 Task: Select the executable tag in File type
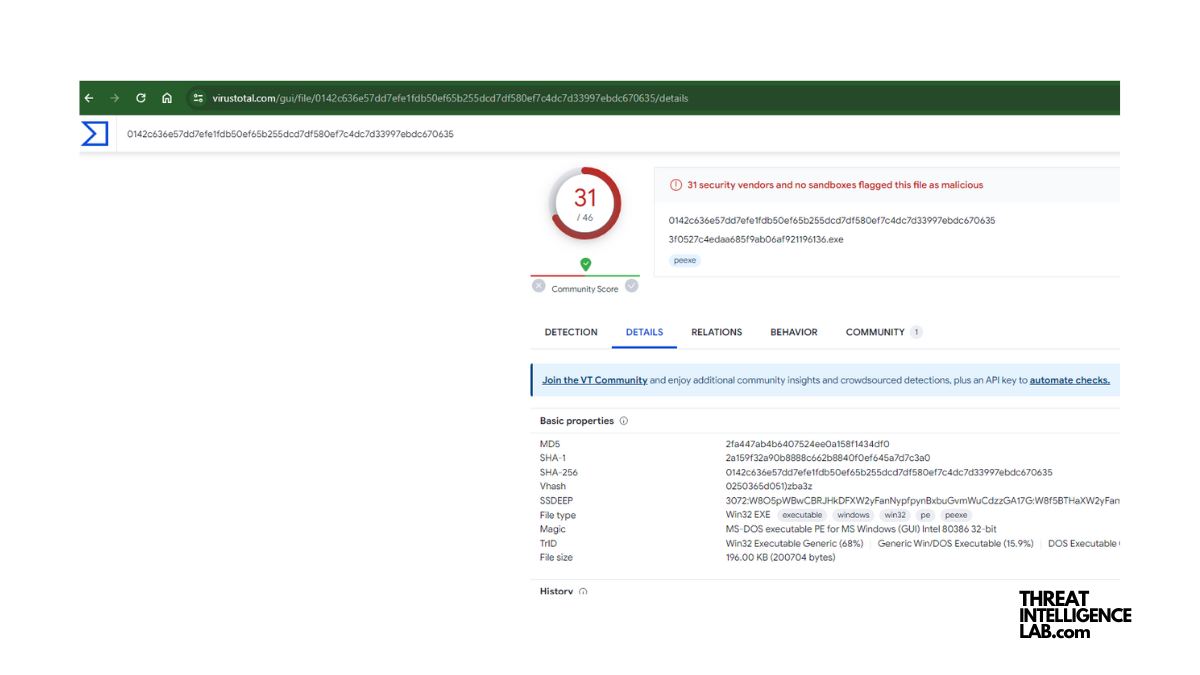click(x=802, y=514)
